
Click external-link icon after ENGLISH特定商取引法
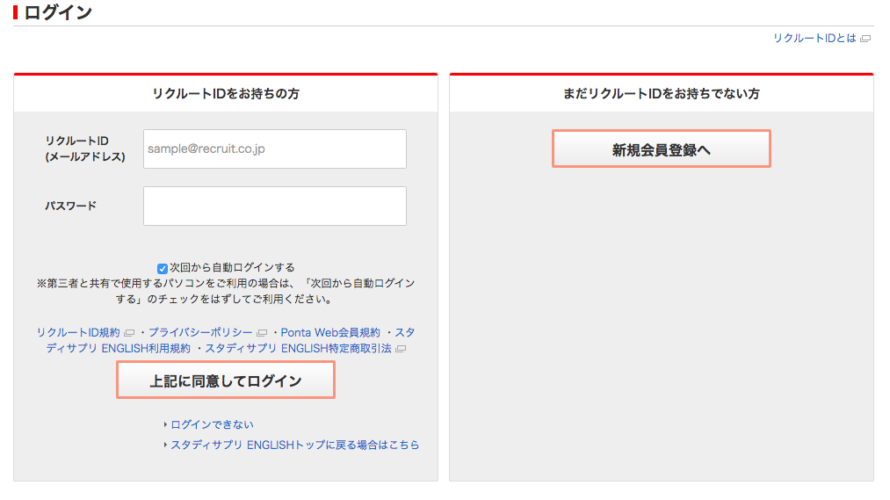coord(400,349)
